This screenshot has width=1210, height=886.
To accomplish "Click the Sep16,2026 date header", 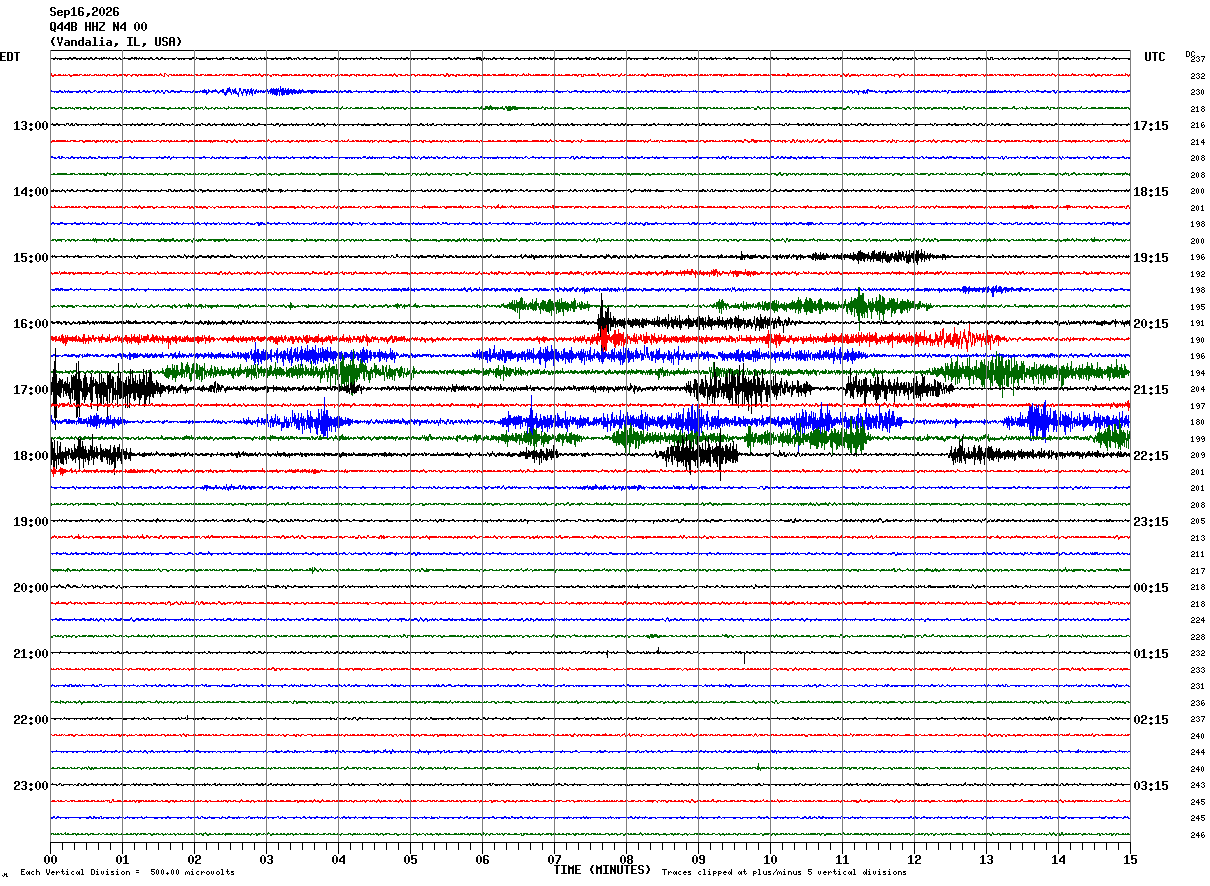I will coord(84,12).
